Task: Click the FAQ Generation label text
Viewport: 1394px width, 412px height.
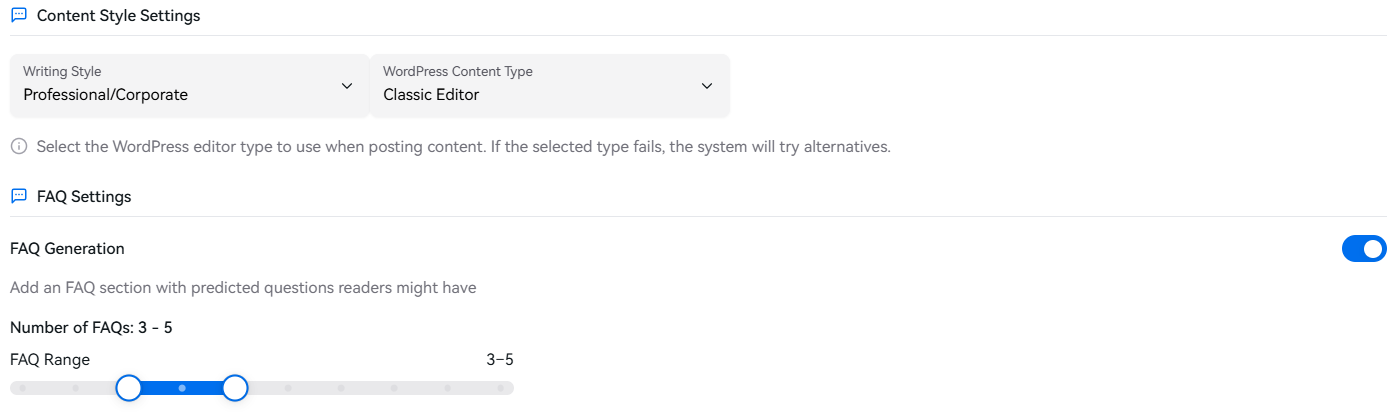Action: [67, 249]
